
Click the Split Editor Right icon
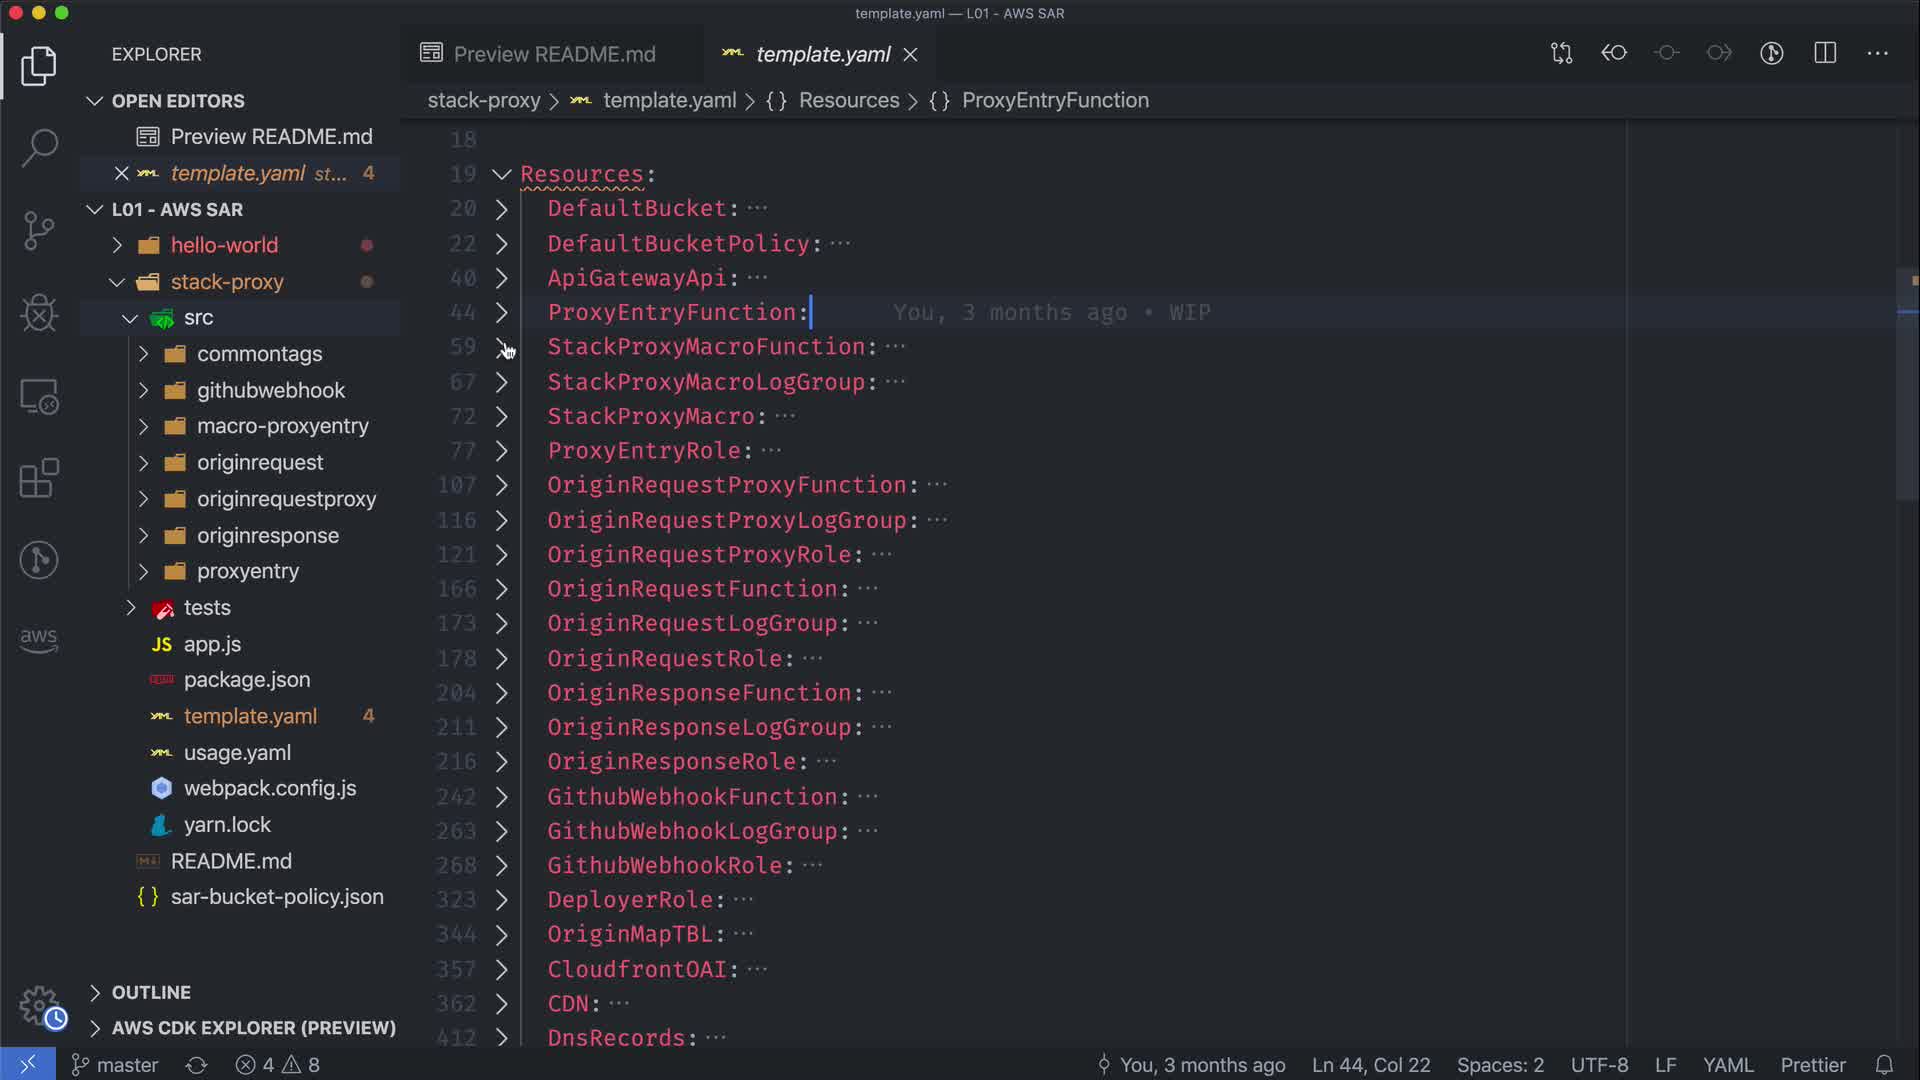tap(1825, 54)
